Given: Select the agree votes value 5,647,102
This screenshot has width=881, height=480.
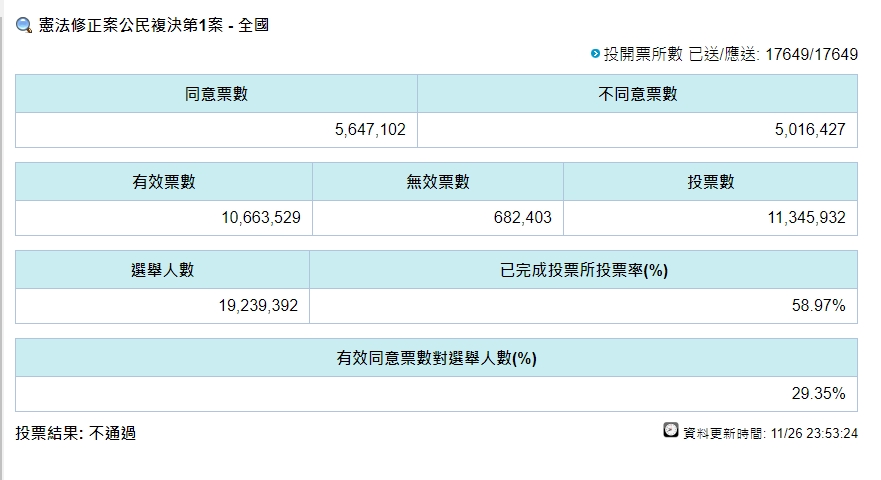Looking at the screenshot, I should pyautogui.click(x=370, y=130).
